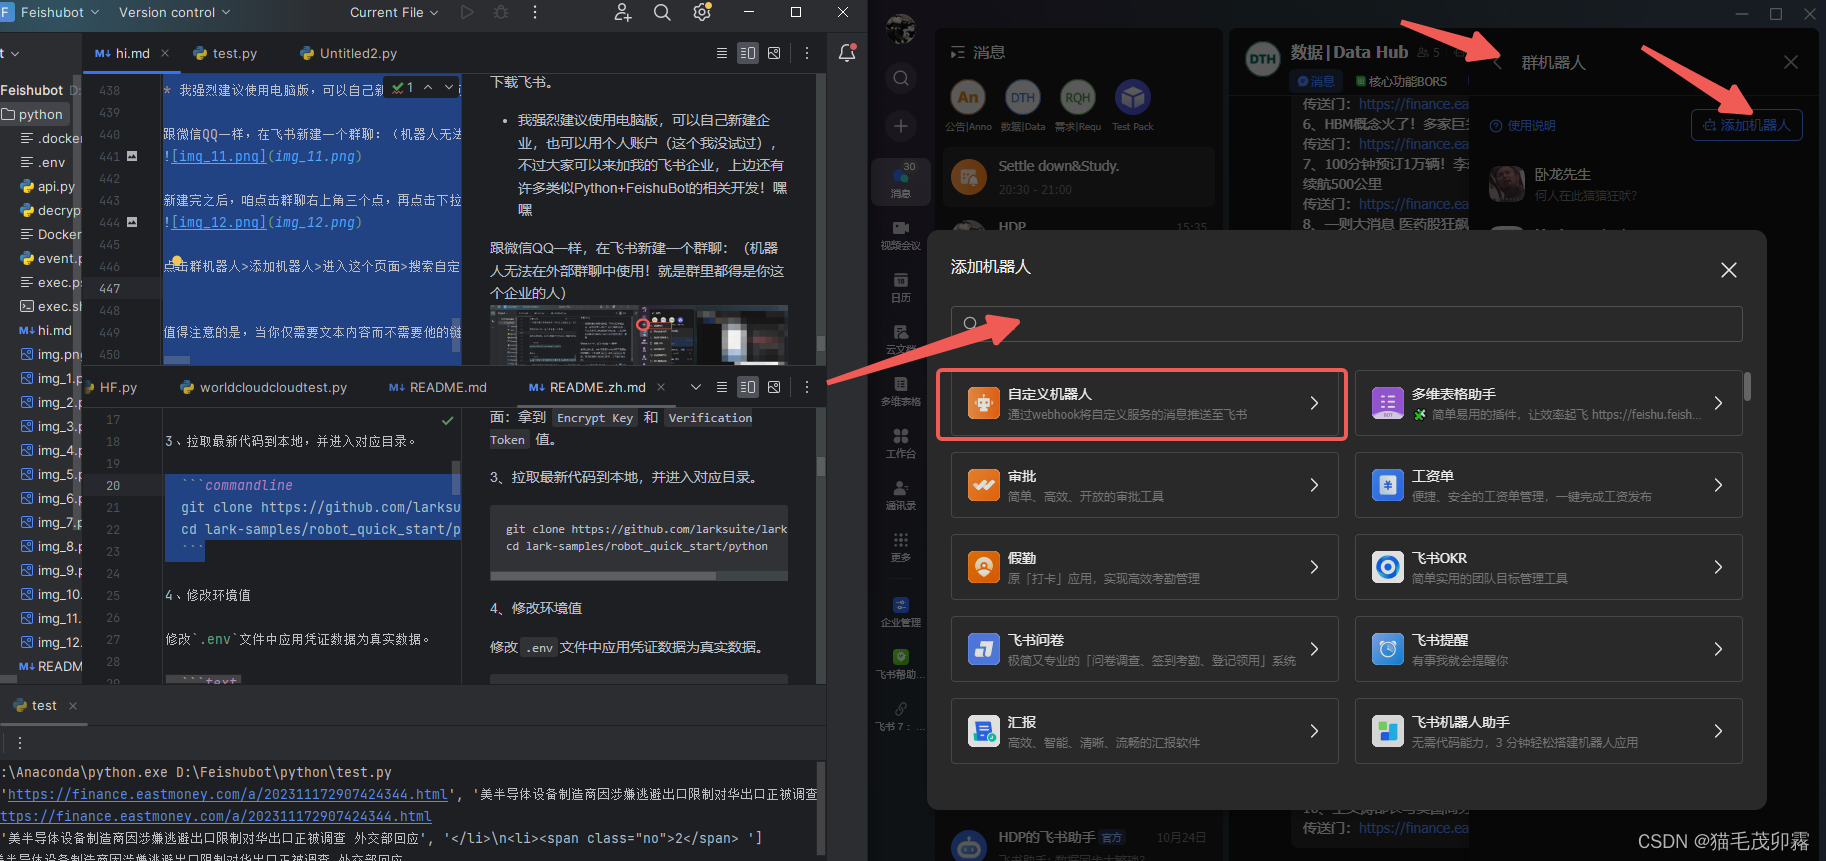Switch to test.py tab
The width and height of the screenshot is (1826, 861).
225,53
